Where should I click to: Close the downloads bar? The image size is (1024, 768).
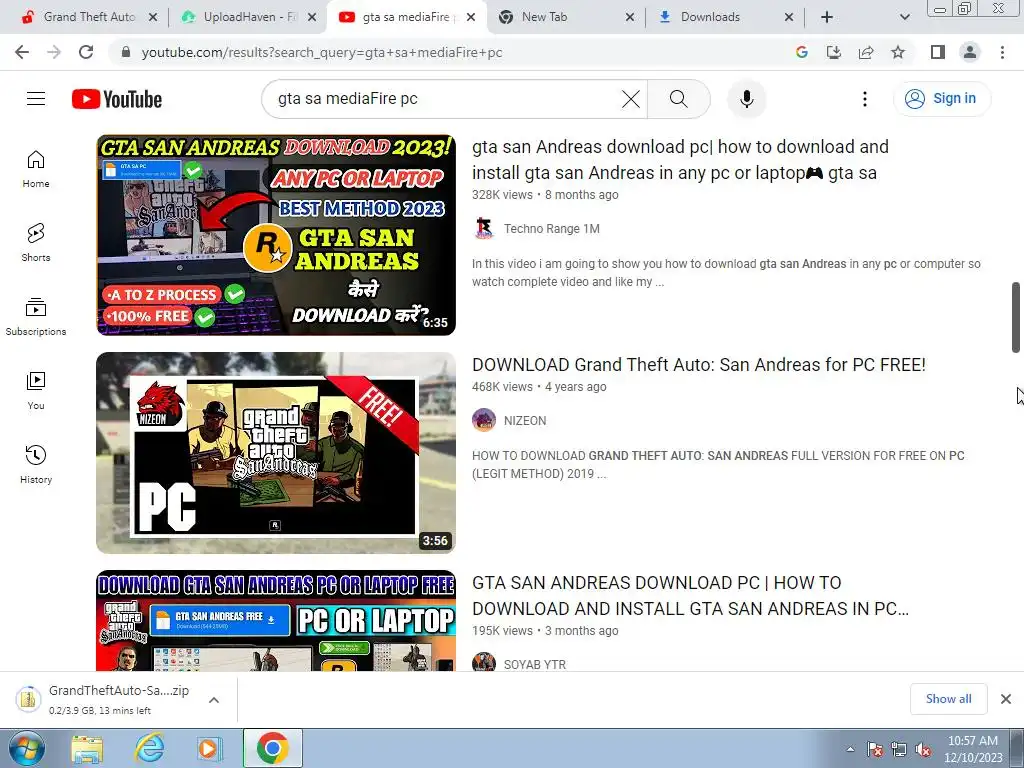tap(1006, 699)
